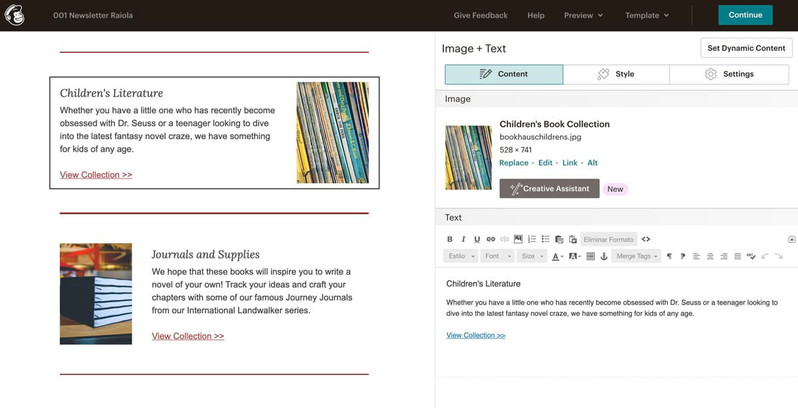Click the anchor icon in editor toolbar
Viewport: 798px width, 408px height.
point(604,257)
